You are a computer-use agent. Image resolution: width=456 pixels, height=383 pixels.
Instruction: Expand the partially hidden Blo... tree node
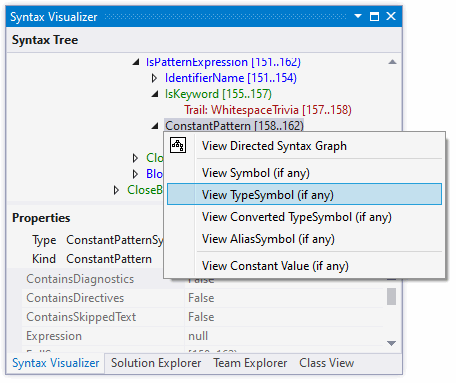click(135, 174)
